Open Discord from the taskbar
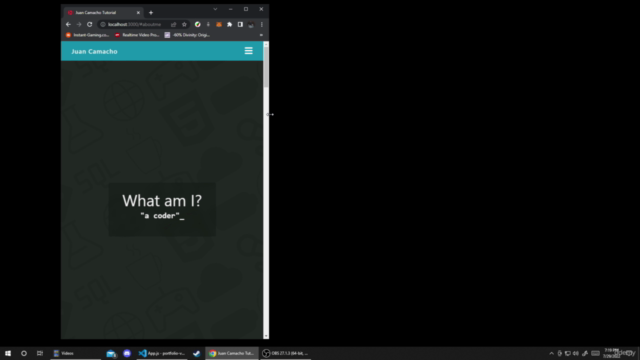Image resolution: width=640 pixels, height=360 pixels. tap(127, 353)
